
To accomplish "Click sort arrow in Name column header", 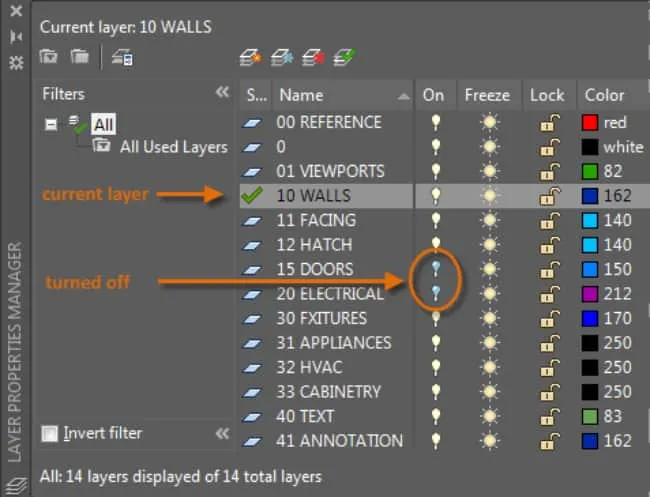I will (x=403, y=97).
